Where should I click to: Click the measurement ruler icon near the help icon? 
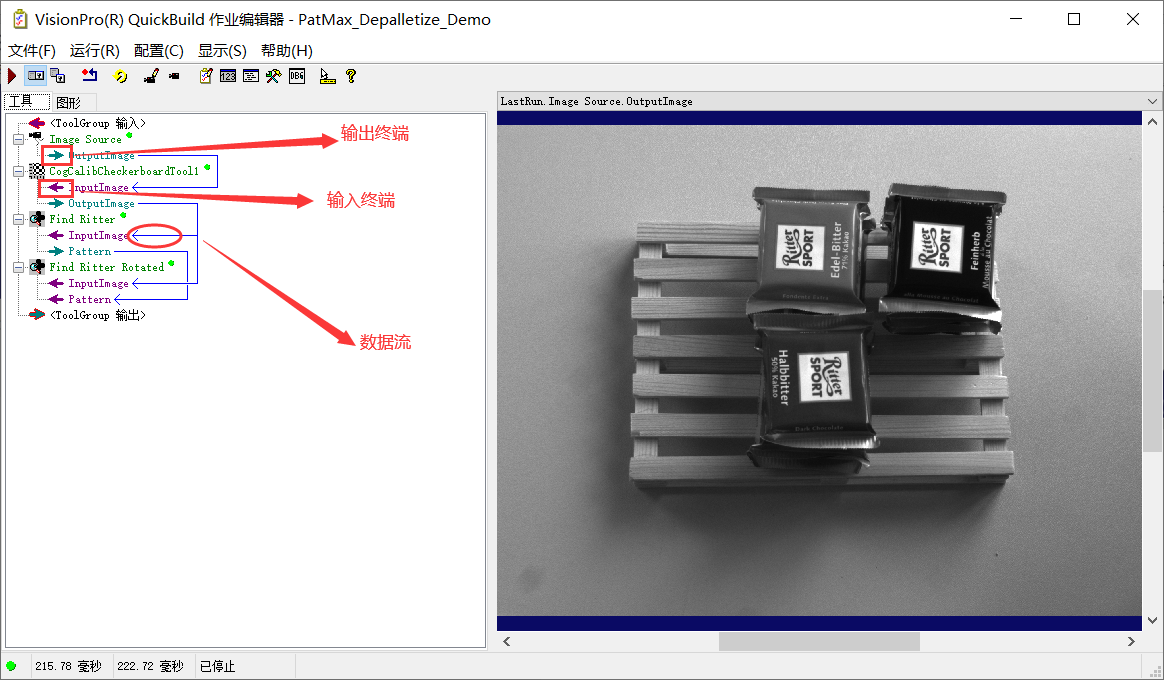327,75
